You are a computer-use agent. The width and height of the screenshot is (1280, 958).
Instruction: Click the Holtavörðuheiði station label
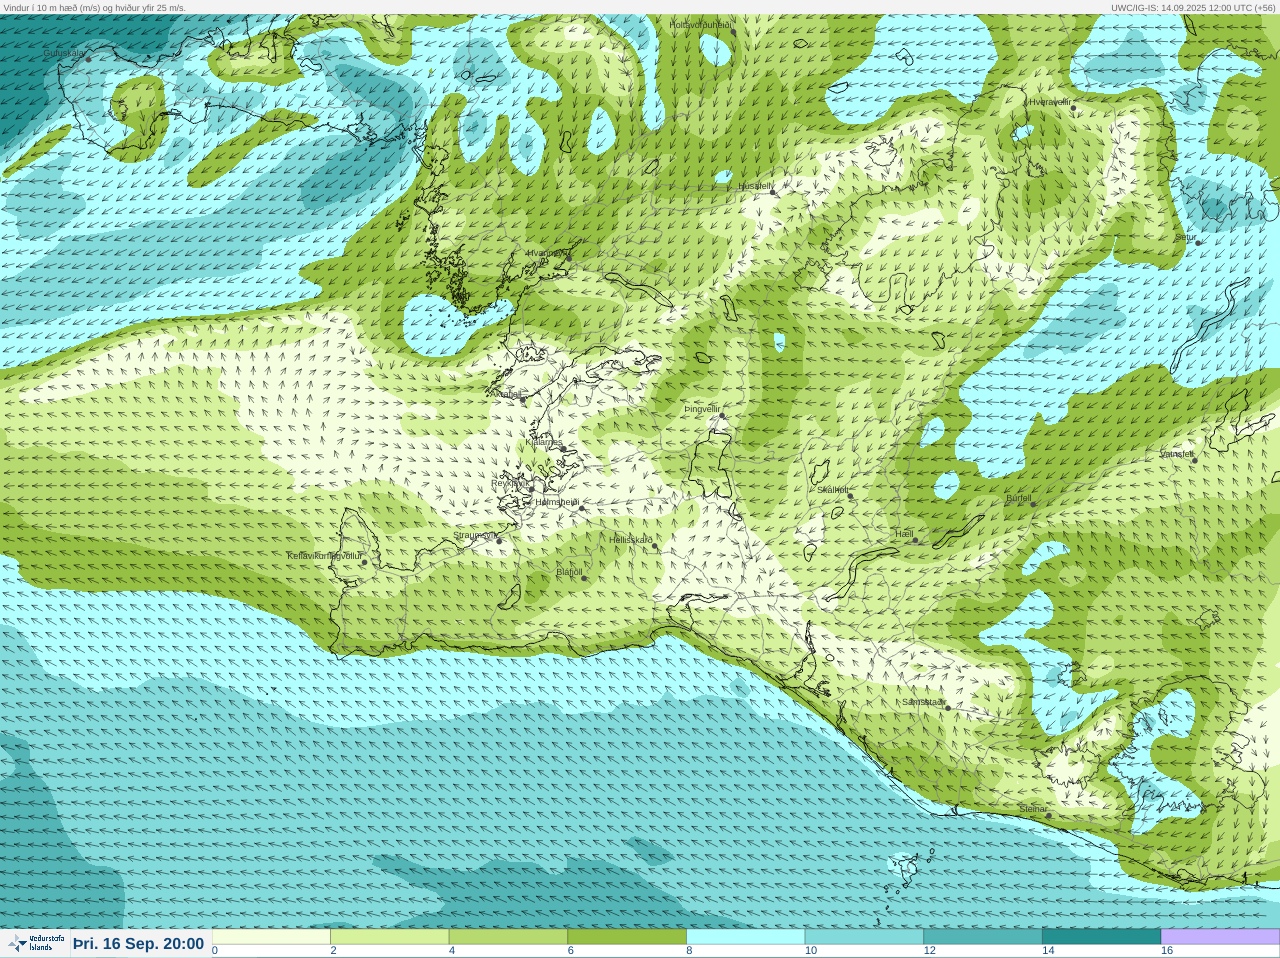click(701, 24)
